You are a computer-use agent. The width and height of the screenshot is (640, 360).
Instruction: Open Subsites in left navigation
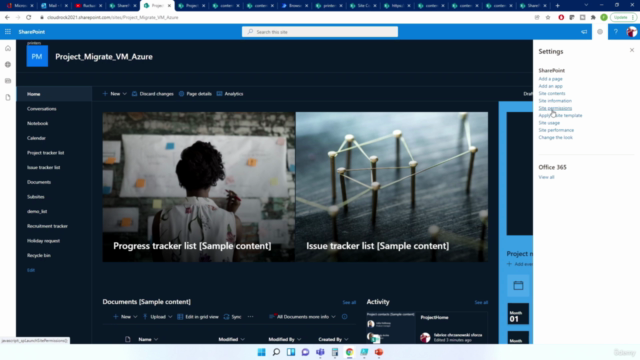pos(36,197)
